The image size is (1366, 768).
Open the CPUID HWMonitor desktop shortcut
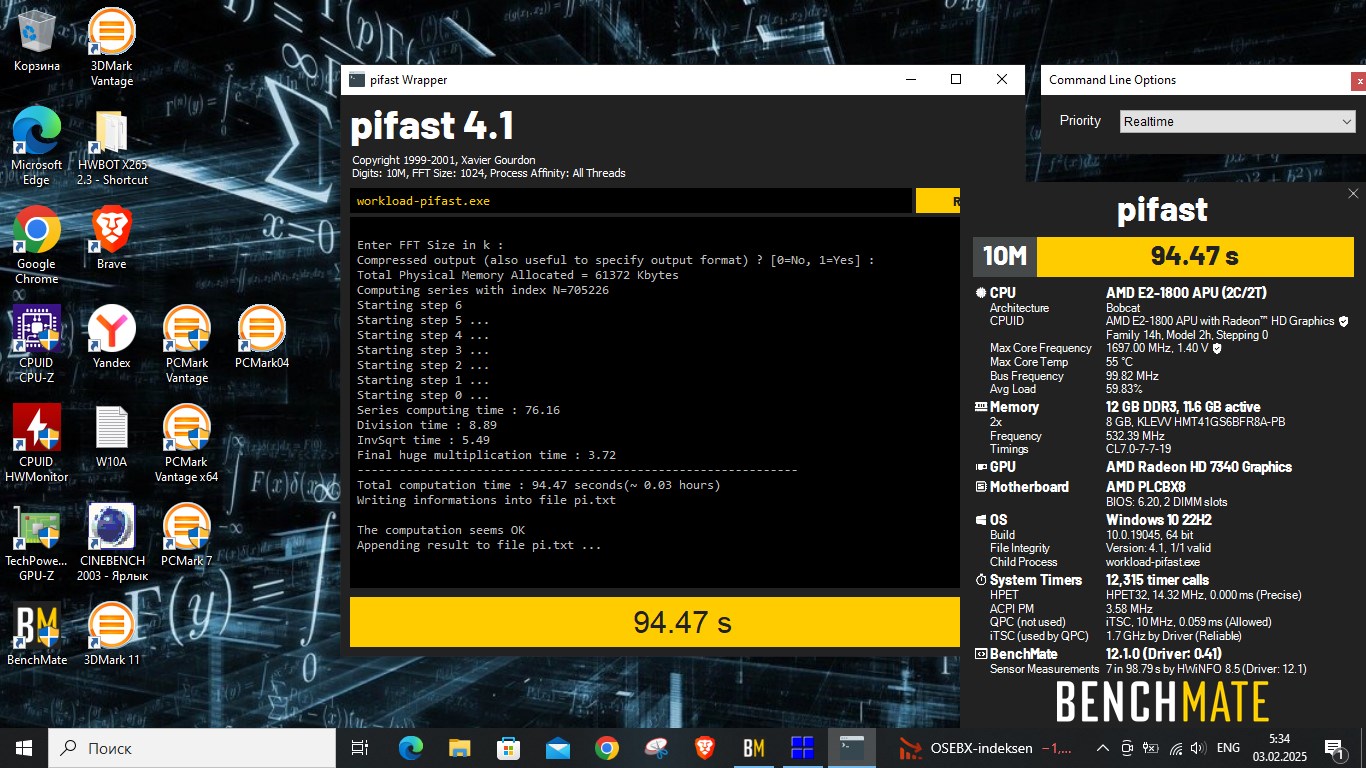click(37, 443)
